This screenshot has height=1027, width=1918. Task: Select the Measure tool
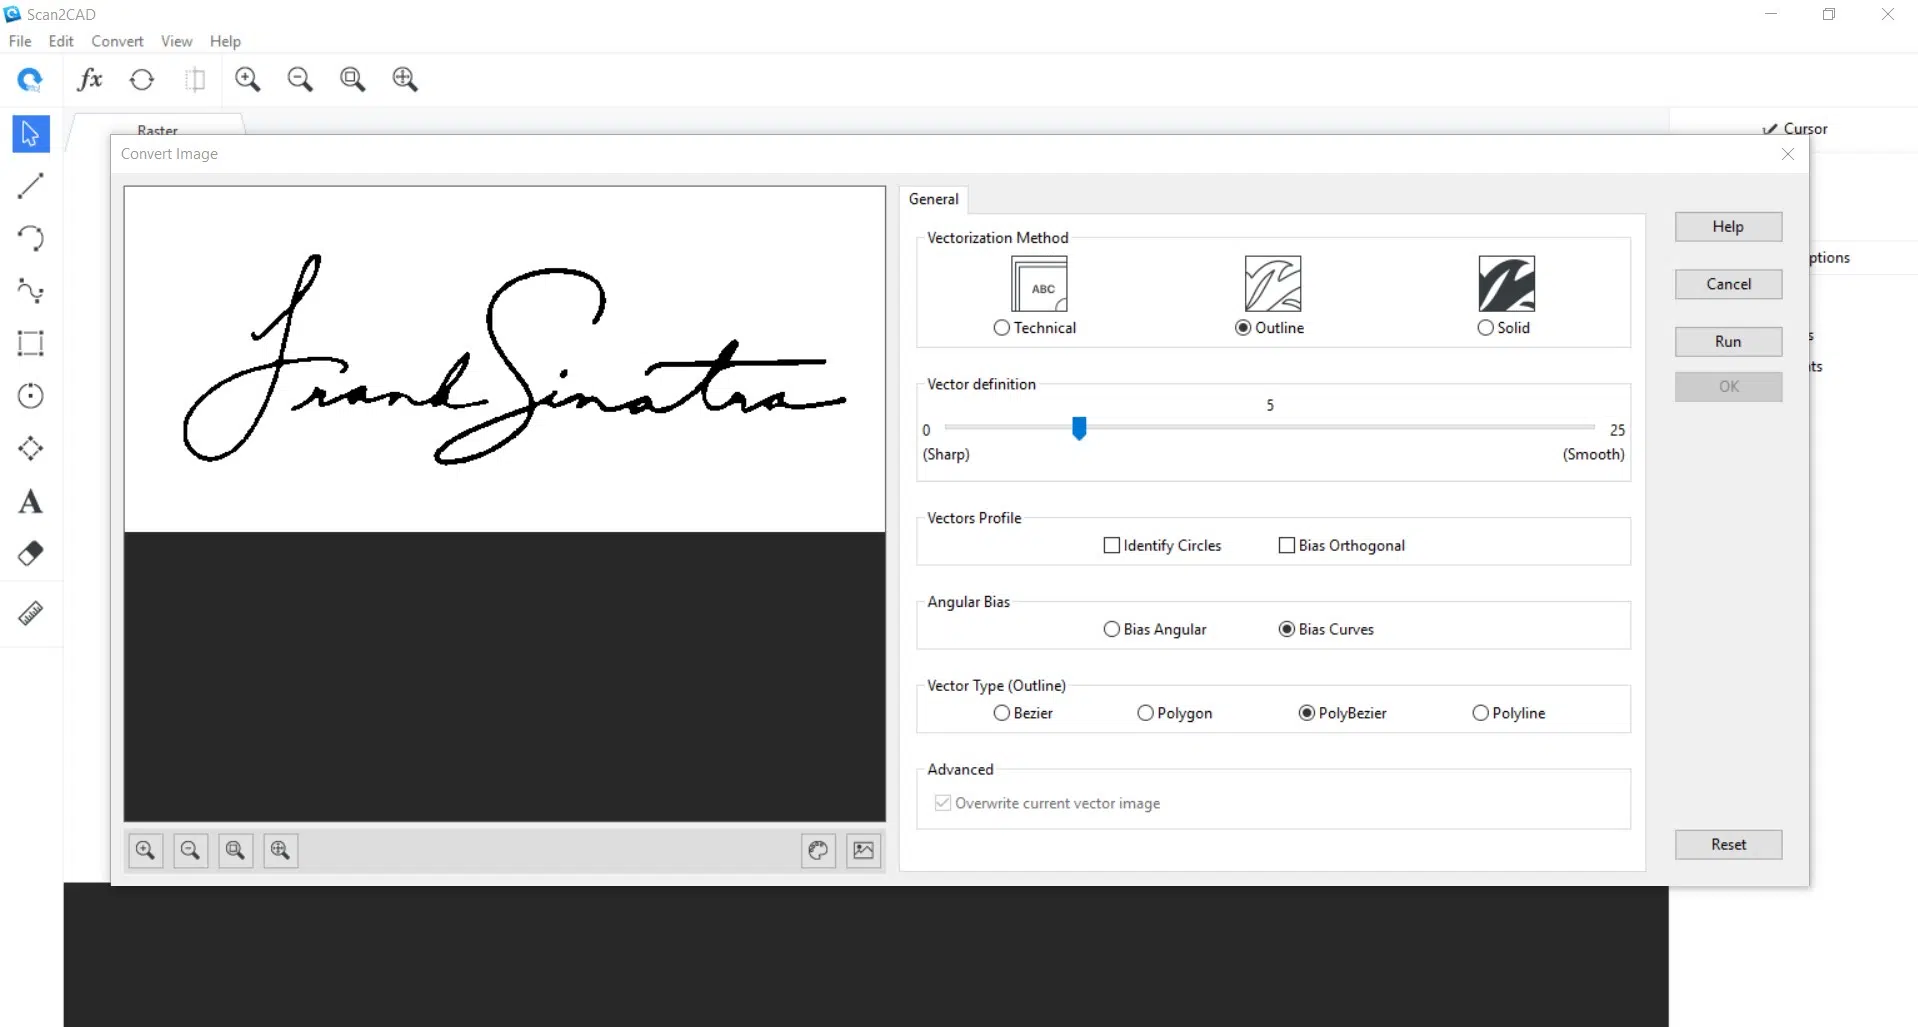point(30,613)
